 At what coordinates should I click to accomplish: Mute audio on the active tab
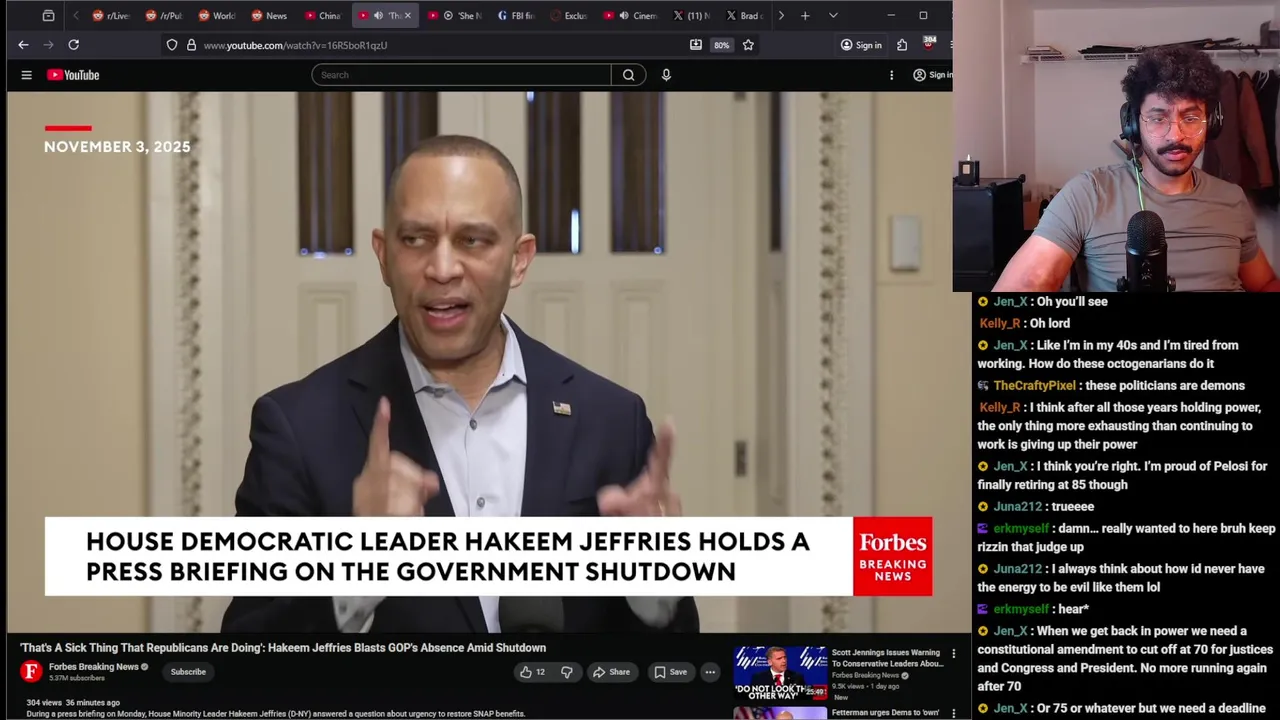pos(378,16)
